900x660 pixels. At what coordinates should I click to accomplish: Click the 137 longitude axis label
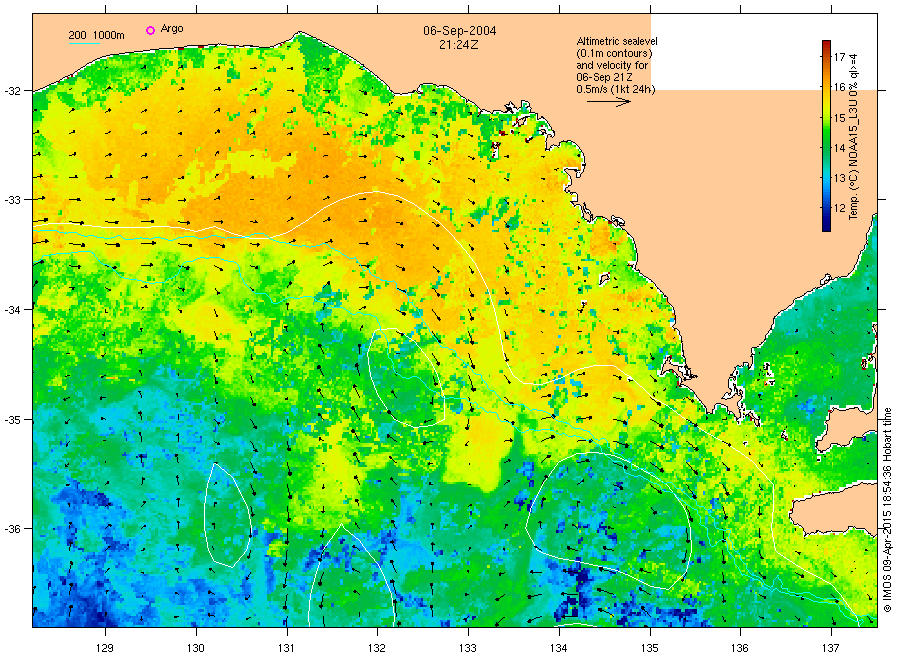(x=831, y=649)
